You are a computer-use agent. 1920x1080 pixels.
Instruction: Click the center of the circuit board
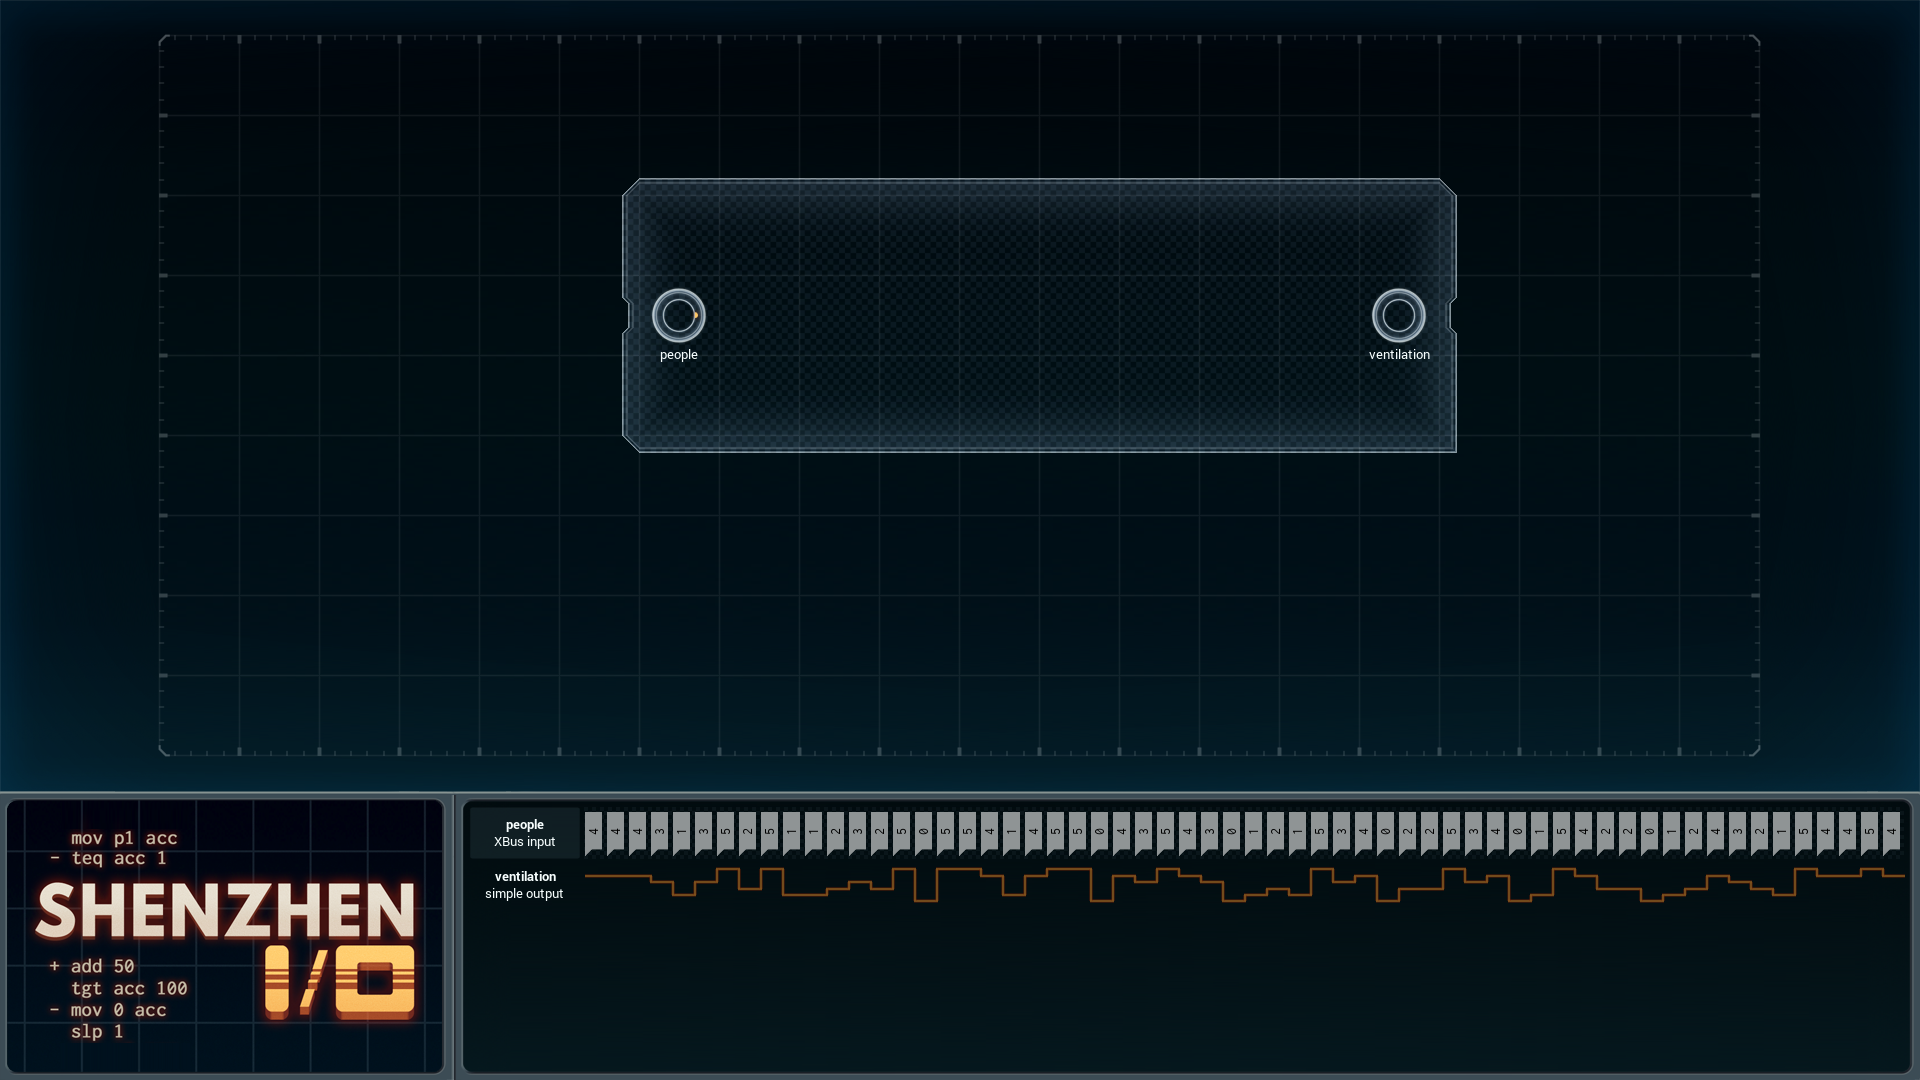click(x=1039, y=316)
